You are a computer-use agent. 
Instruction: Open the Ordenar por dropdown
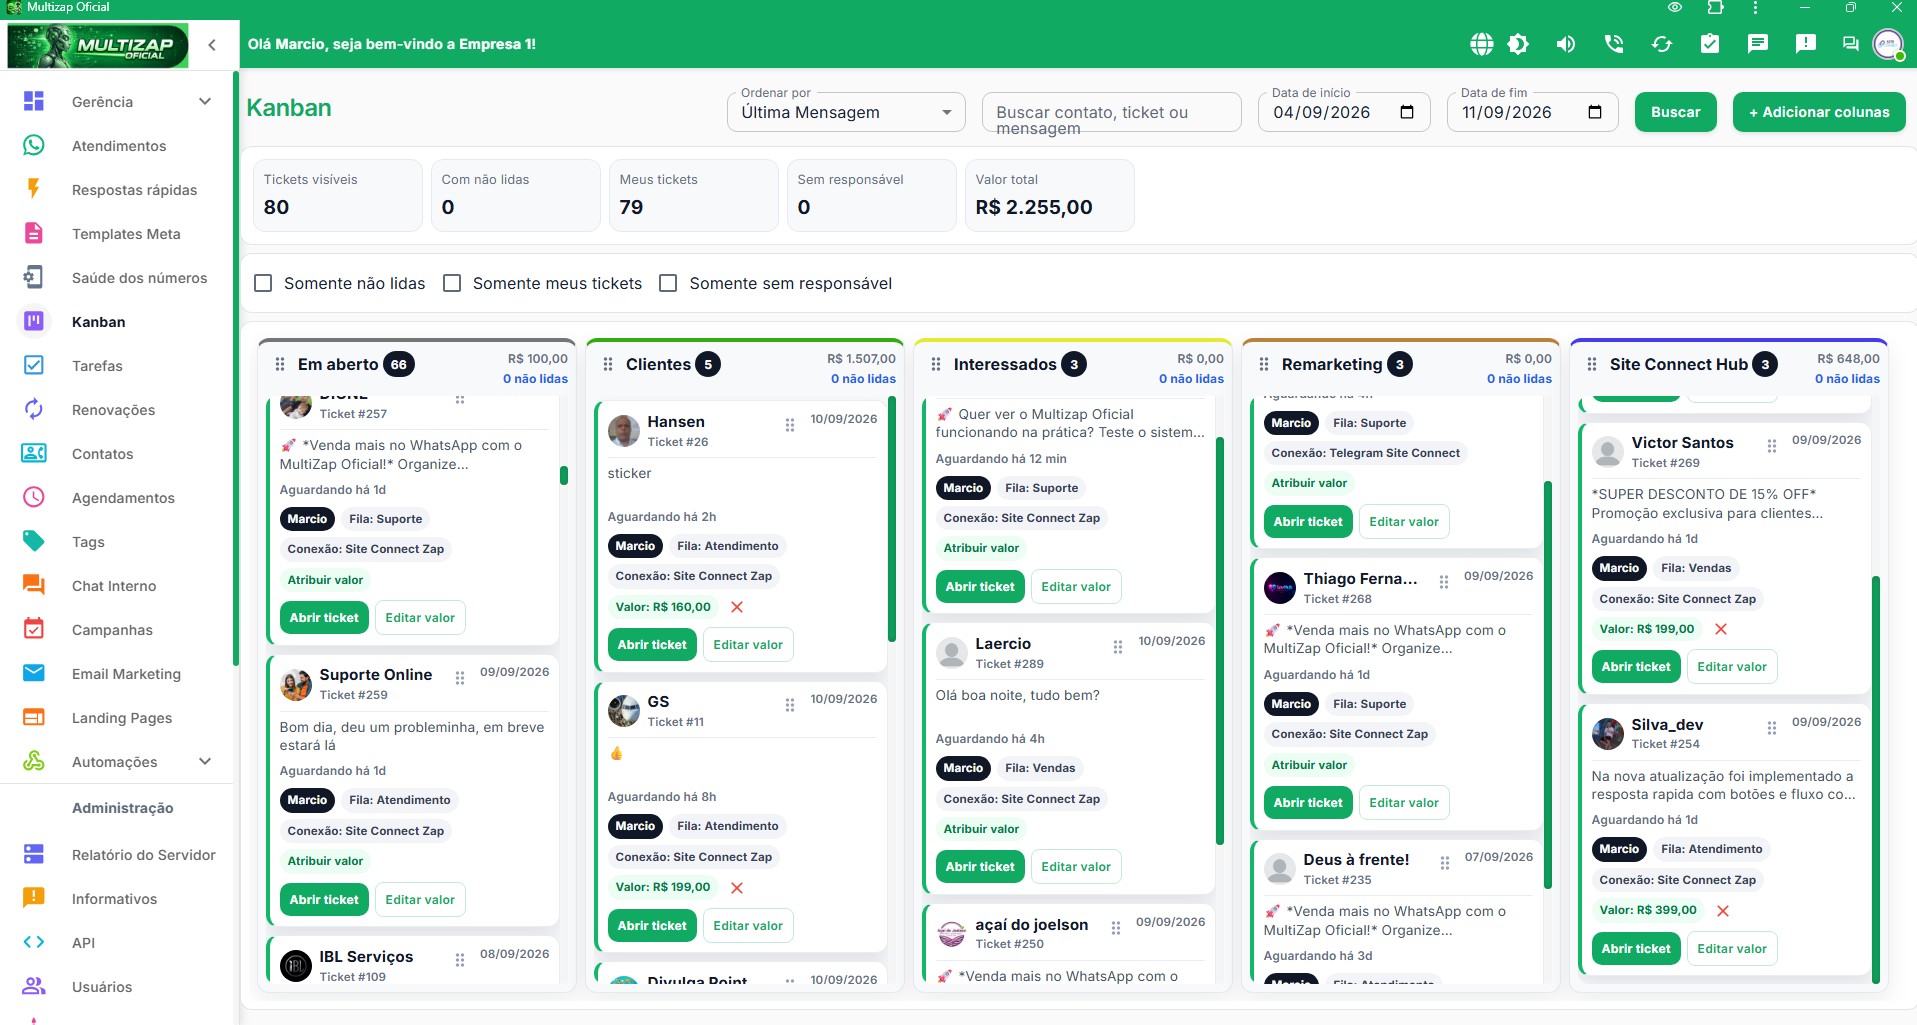(x=846, y=112)
